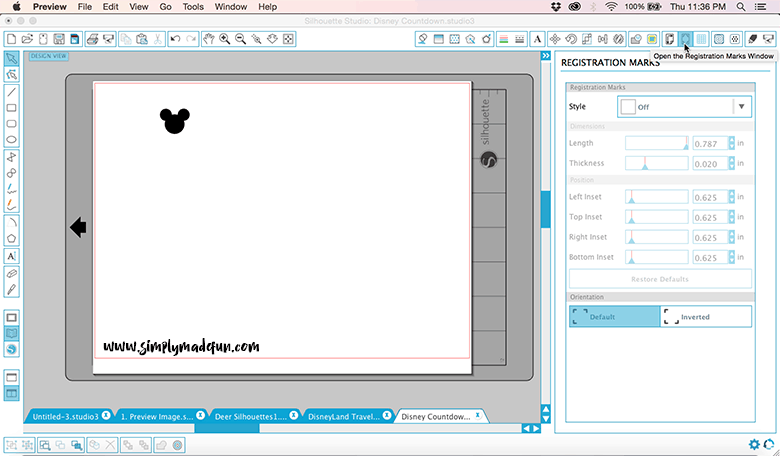This screenshot has width=780, height=456.
Task: Open the Grid Settings window icon
Action: tap(701, 39)
